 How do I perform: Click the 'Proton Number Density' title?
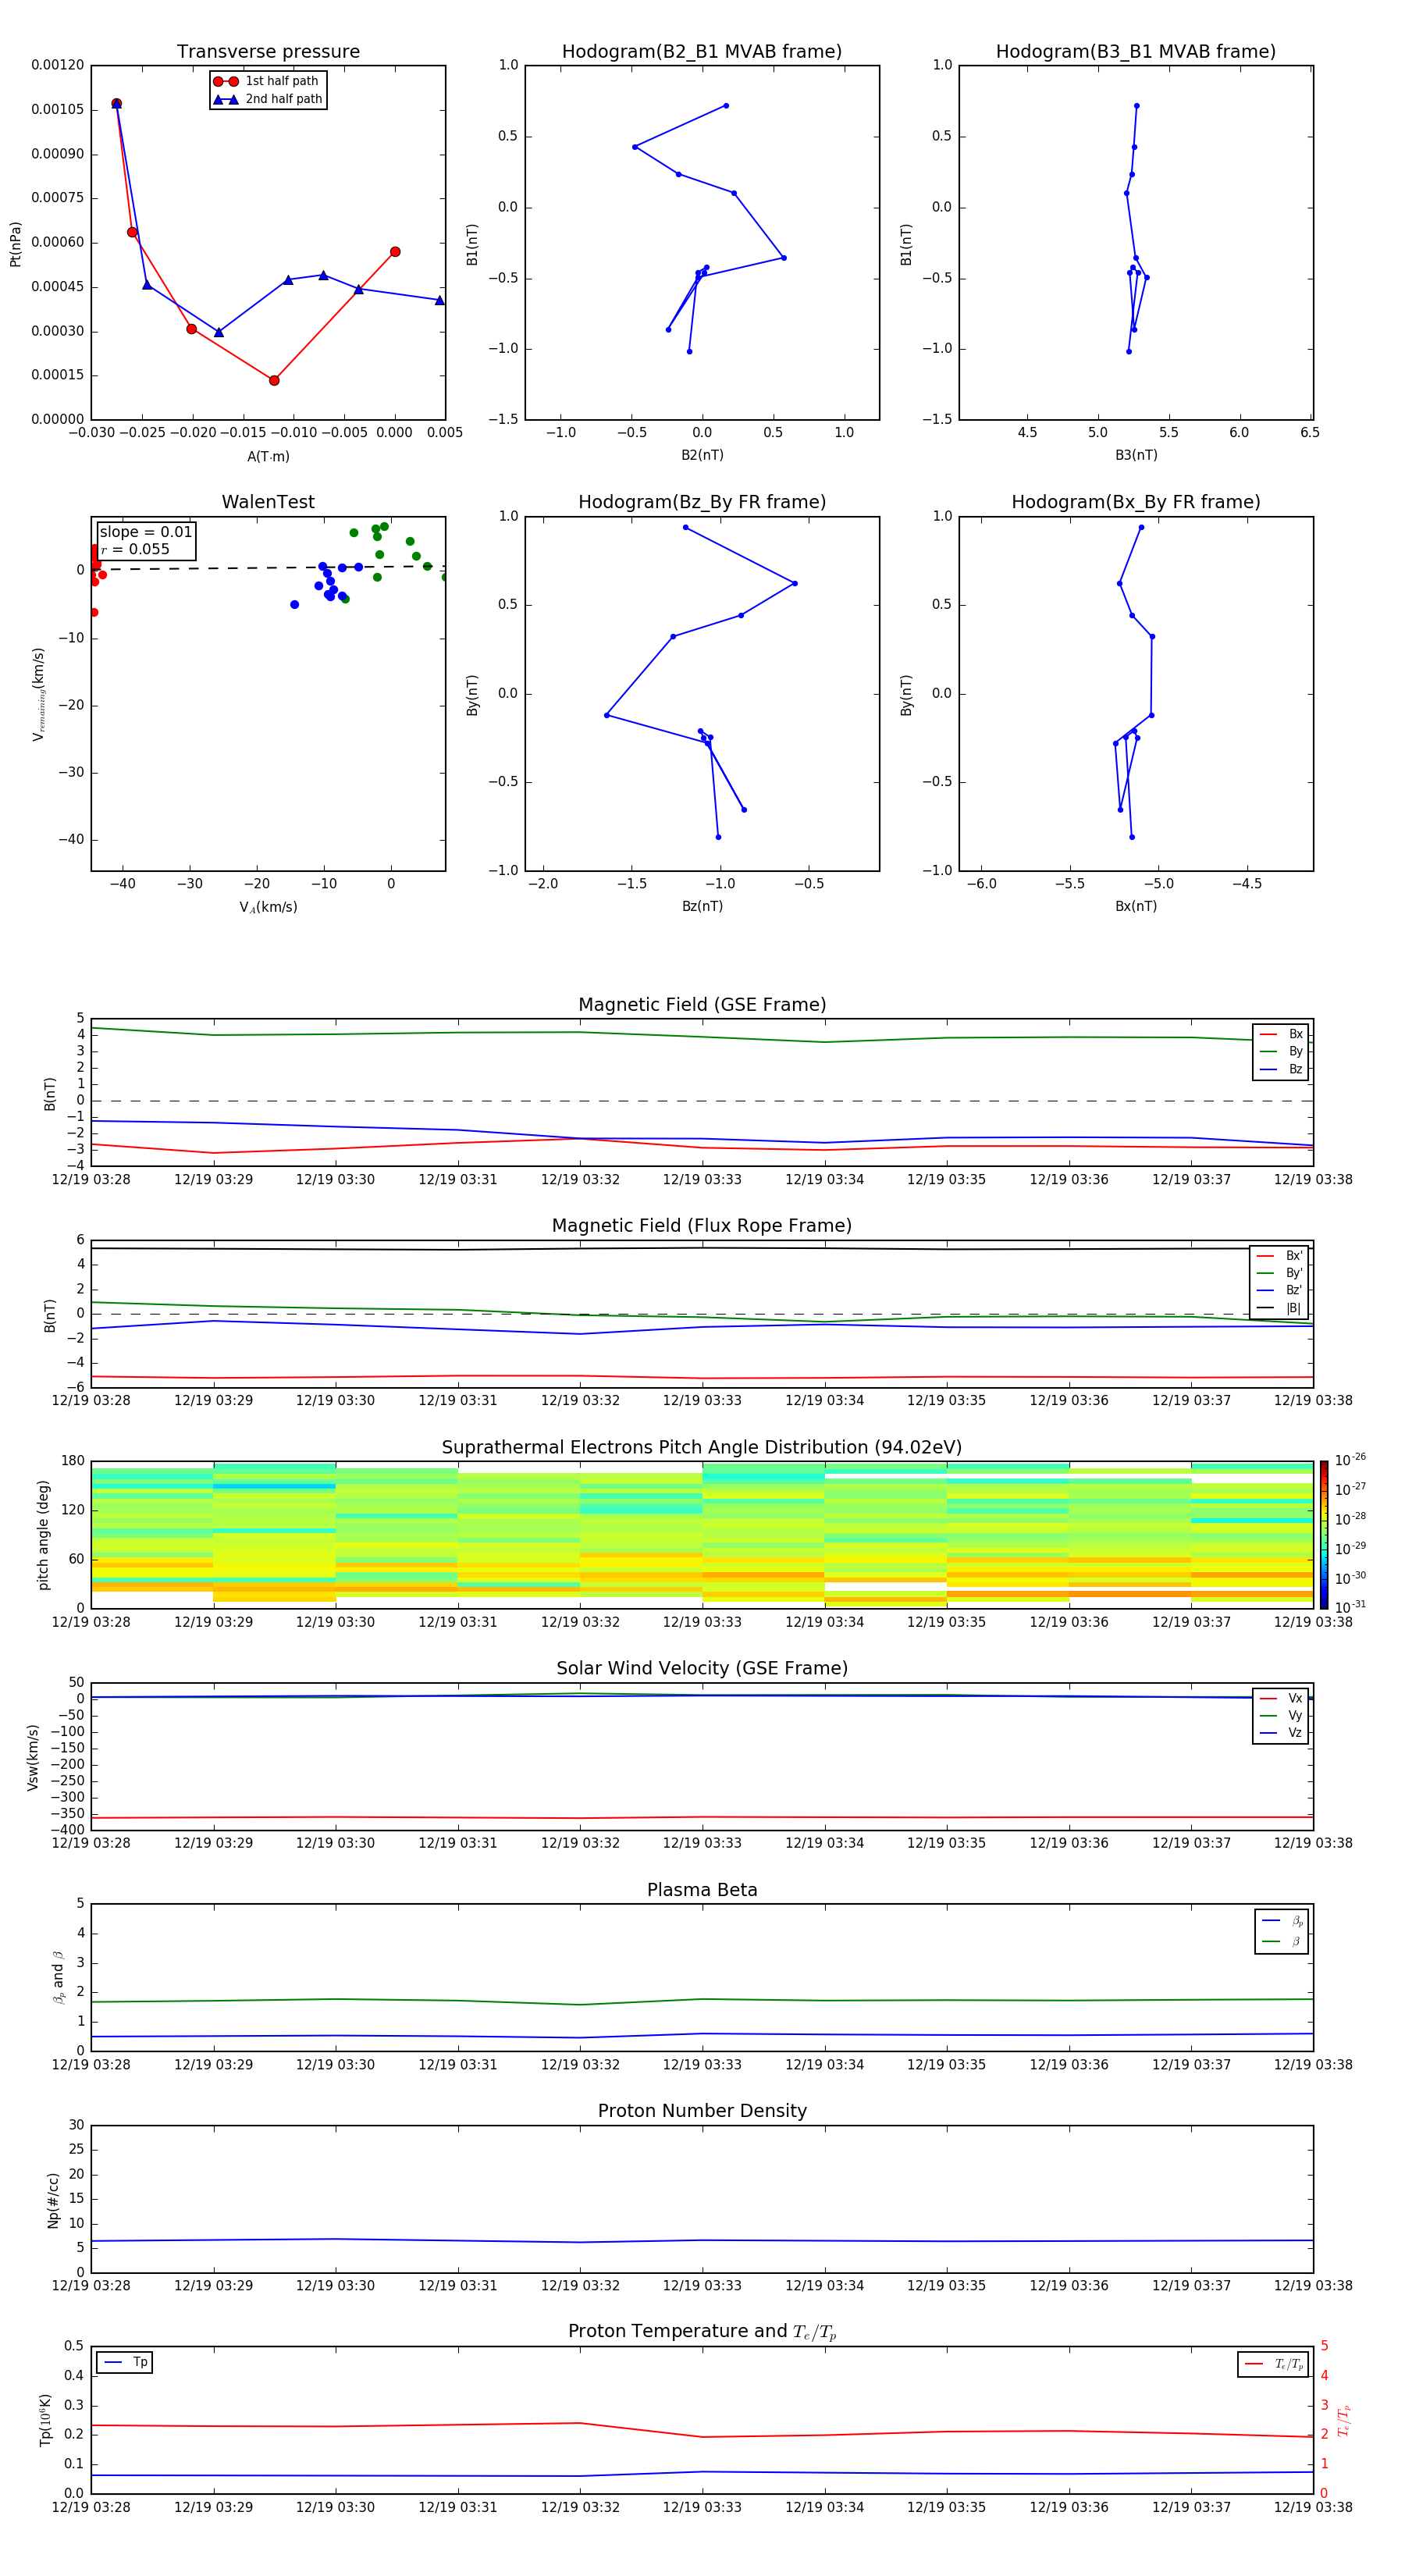pyautogui.click(x=702, y=2112)
